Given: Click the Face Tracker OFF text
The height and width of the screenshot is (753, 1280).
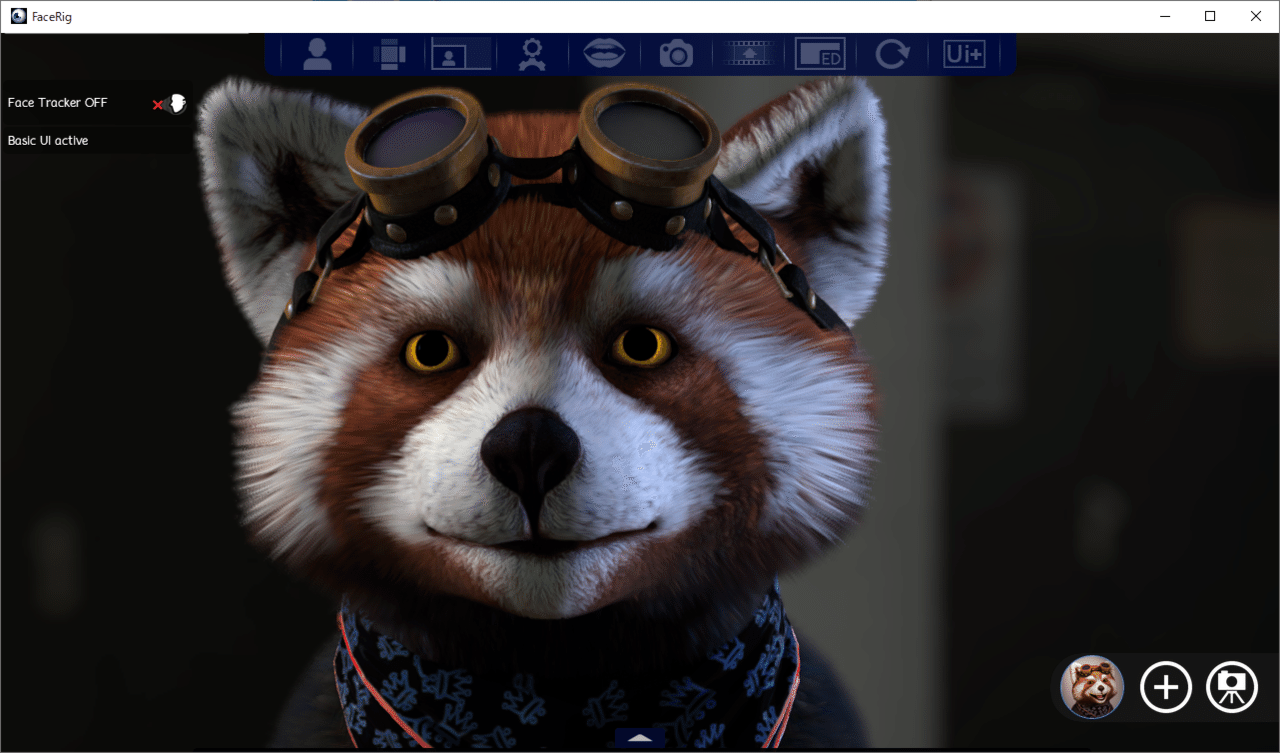Looking at the screenshot, I should coord(57,103).
